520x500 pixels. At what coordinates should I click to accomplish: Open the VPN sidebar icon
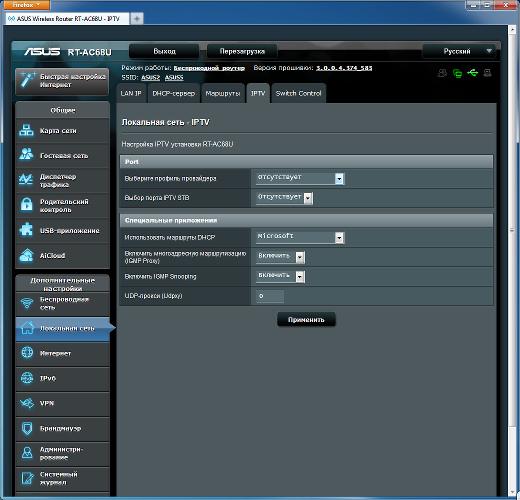[27, 403]
